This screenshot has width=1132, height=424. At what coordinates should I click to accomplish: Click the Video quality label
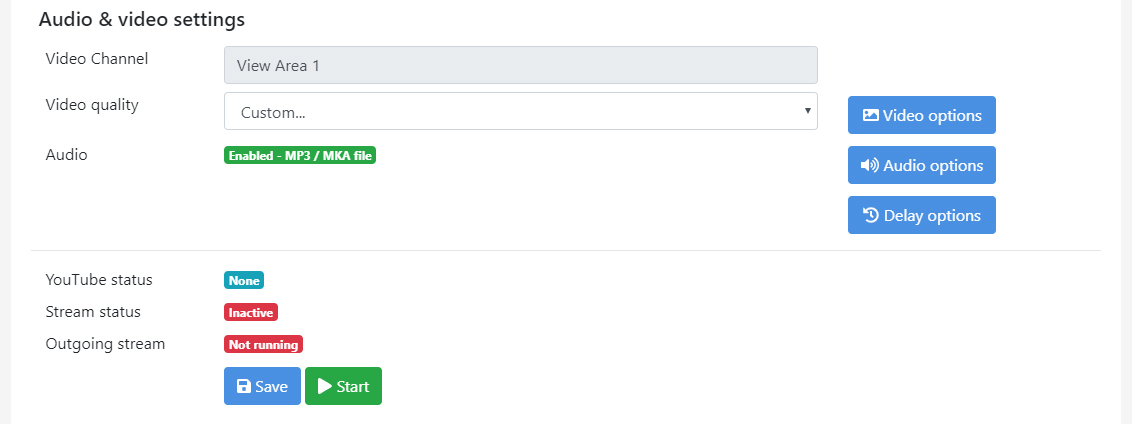(92, 105)
